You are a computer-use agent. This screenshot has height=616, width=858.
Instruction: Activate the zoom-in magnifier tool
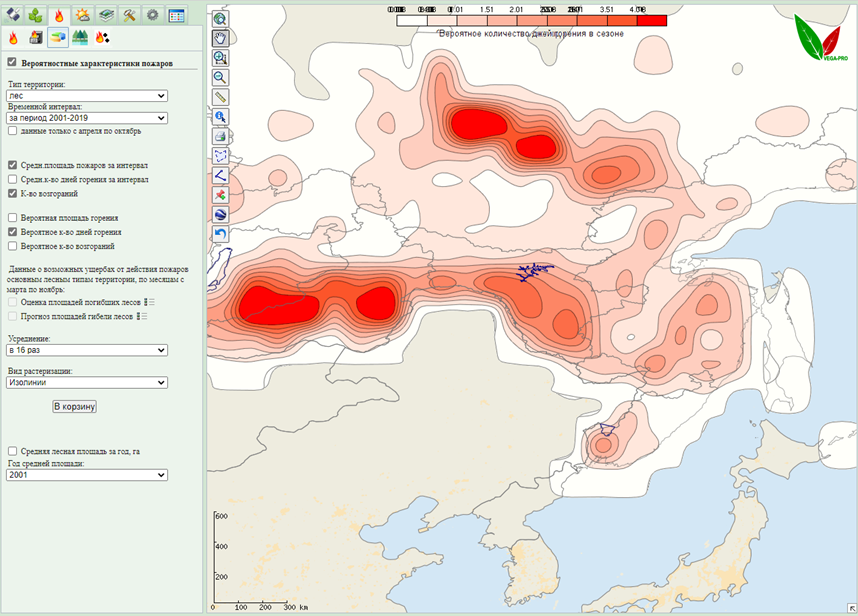pos(220,58)
